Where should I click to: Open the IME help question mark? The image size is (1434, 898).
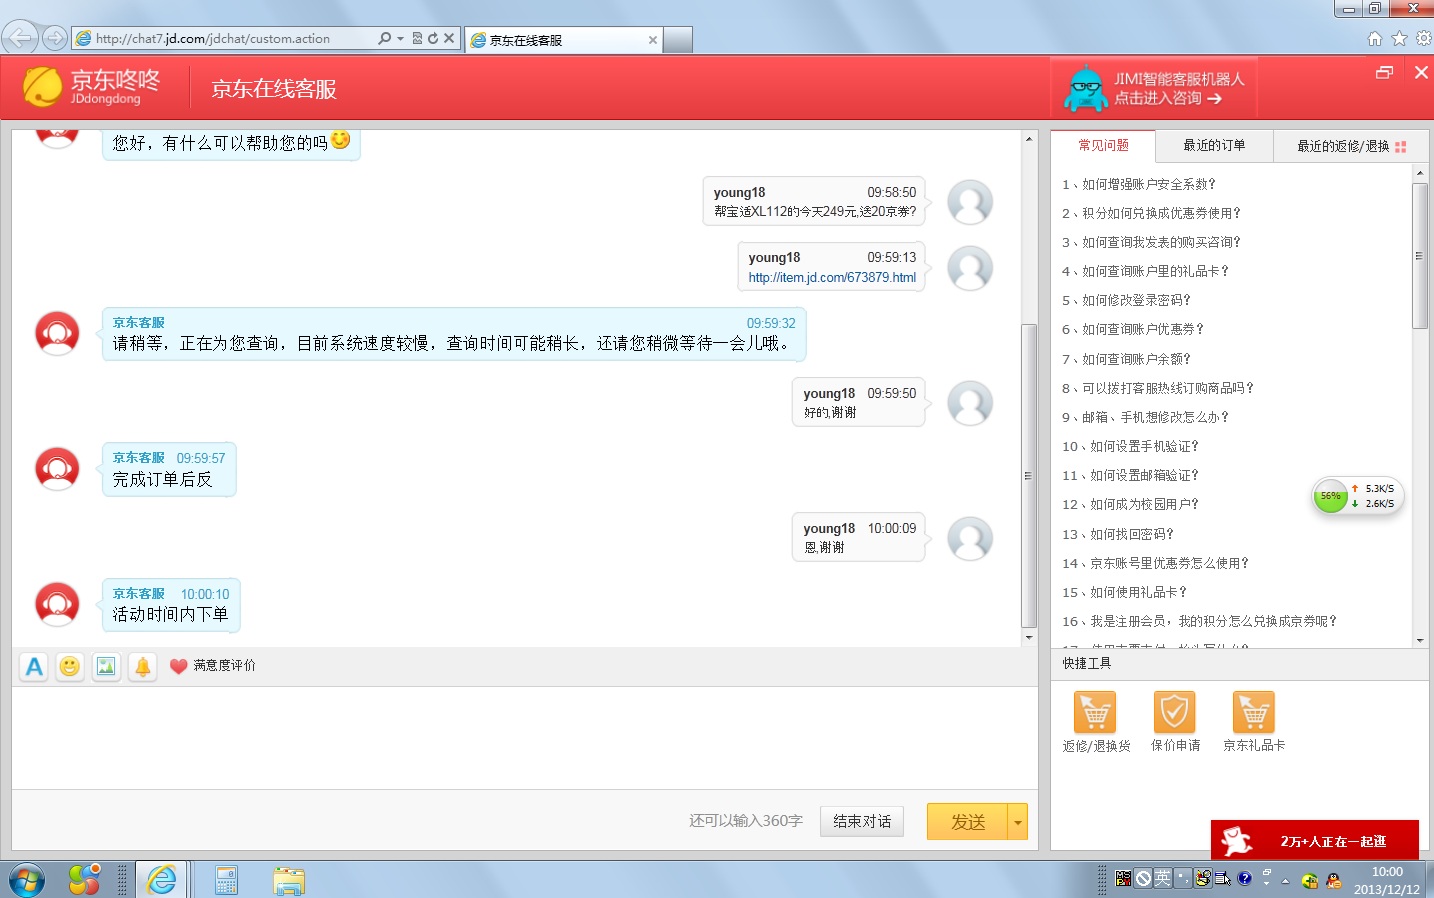1244,878
